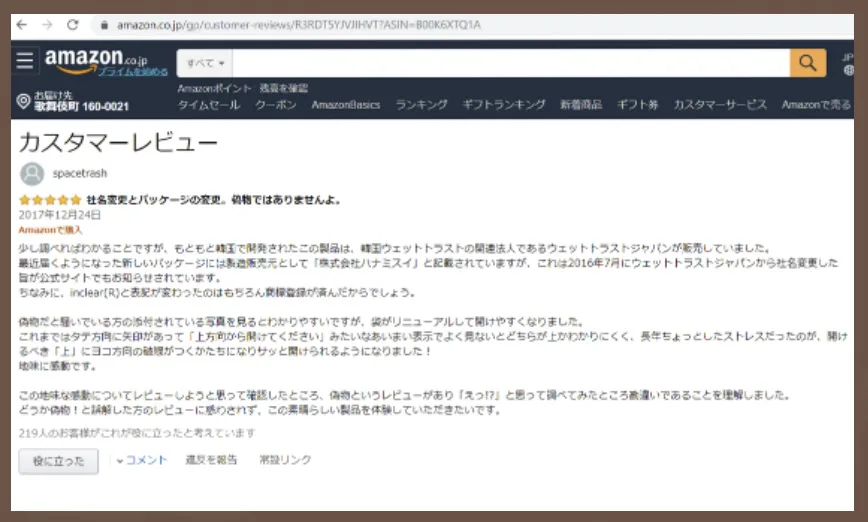Click the padlock icon in address bar

click(x=104, y=25)
